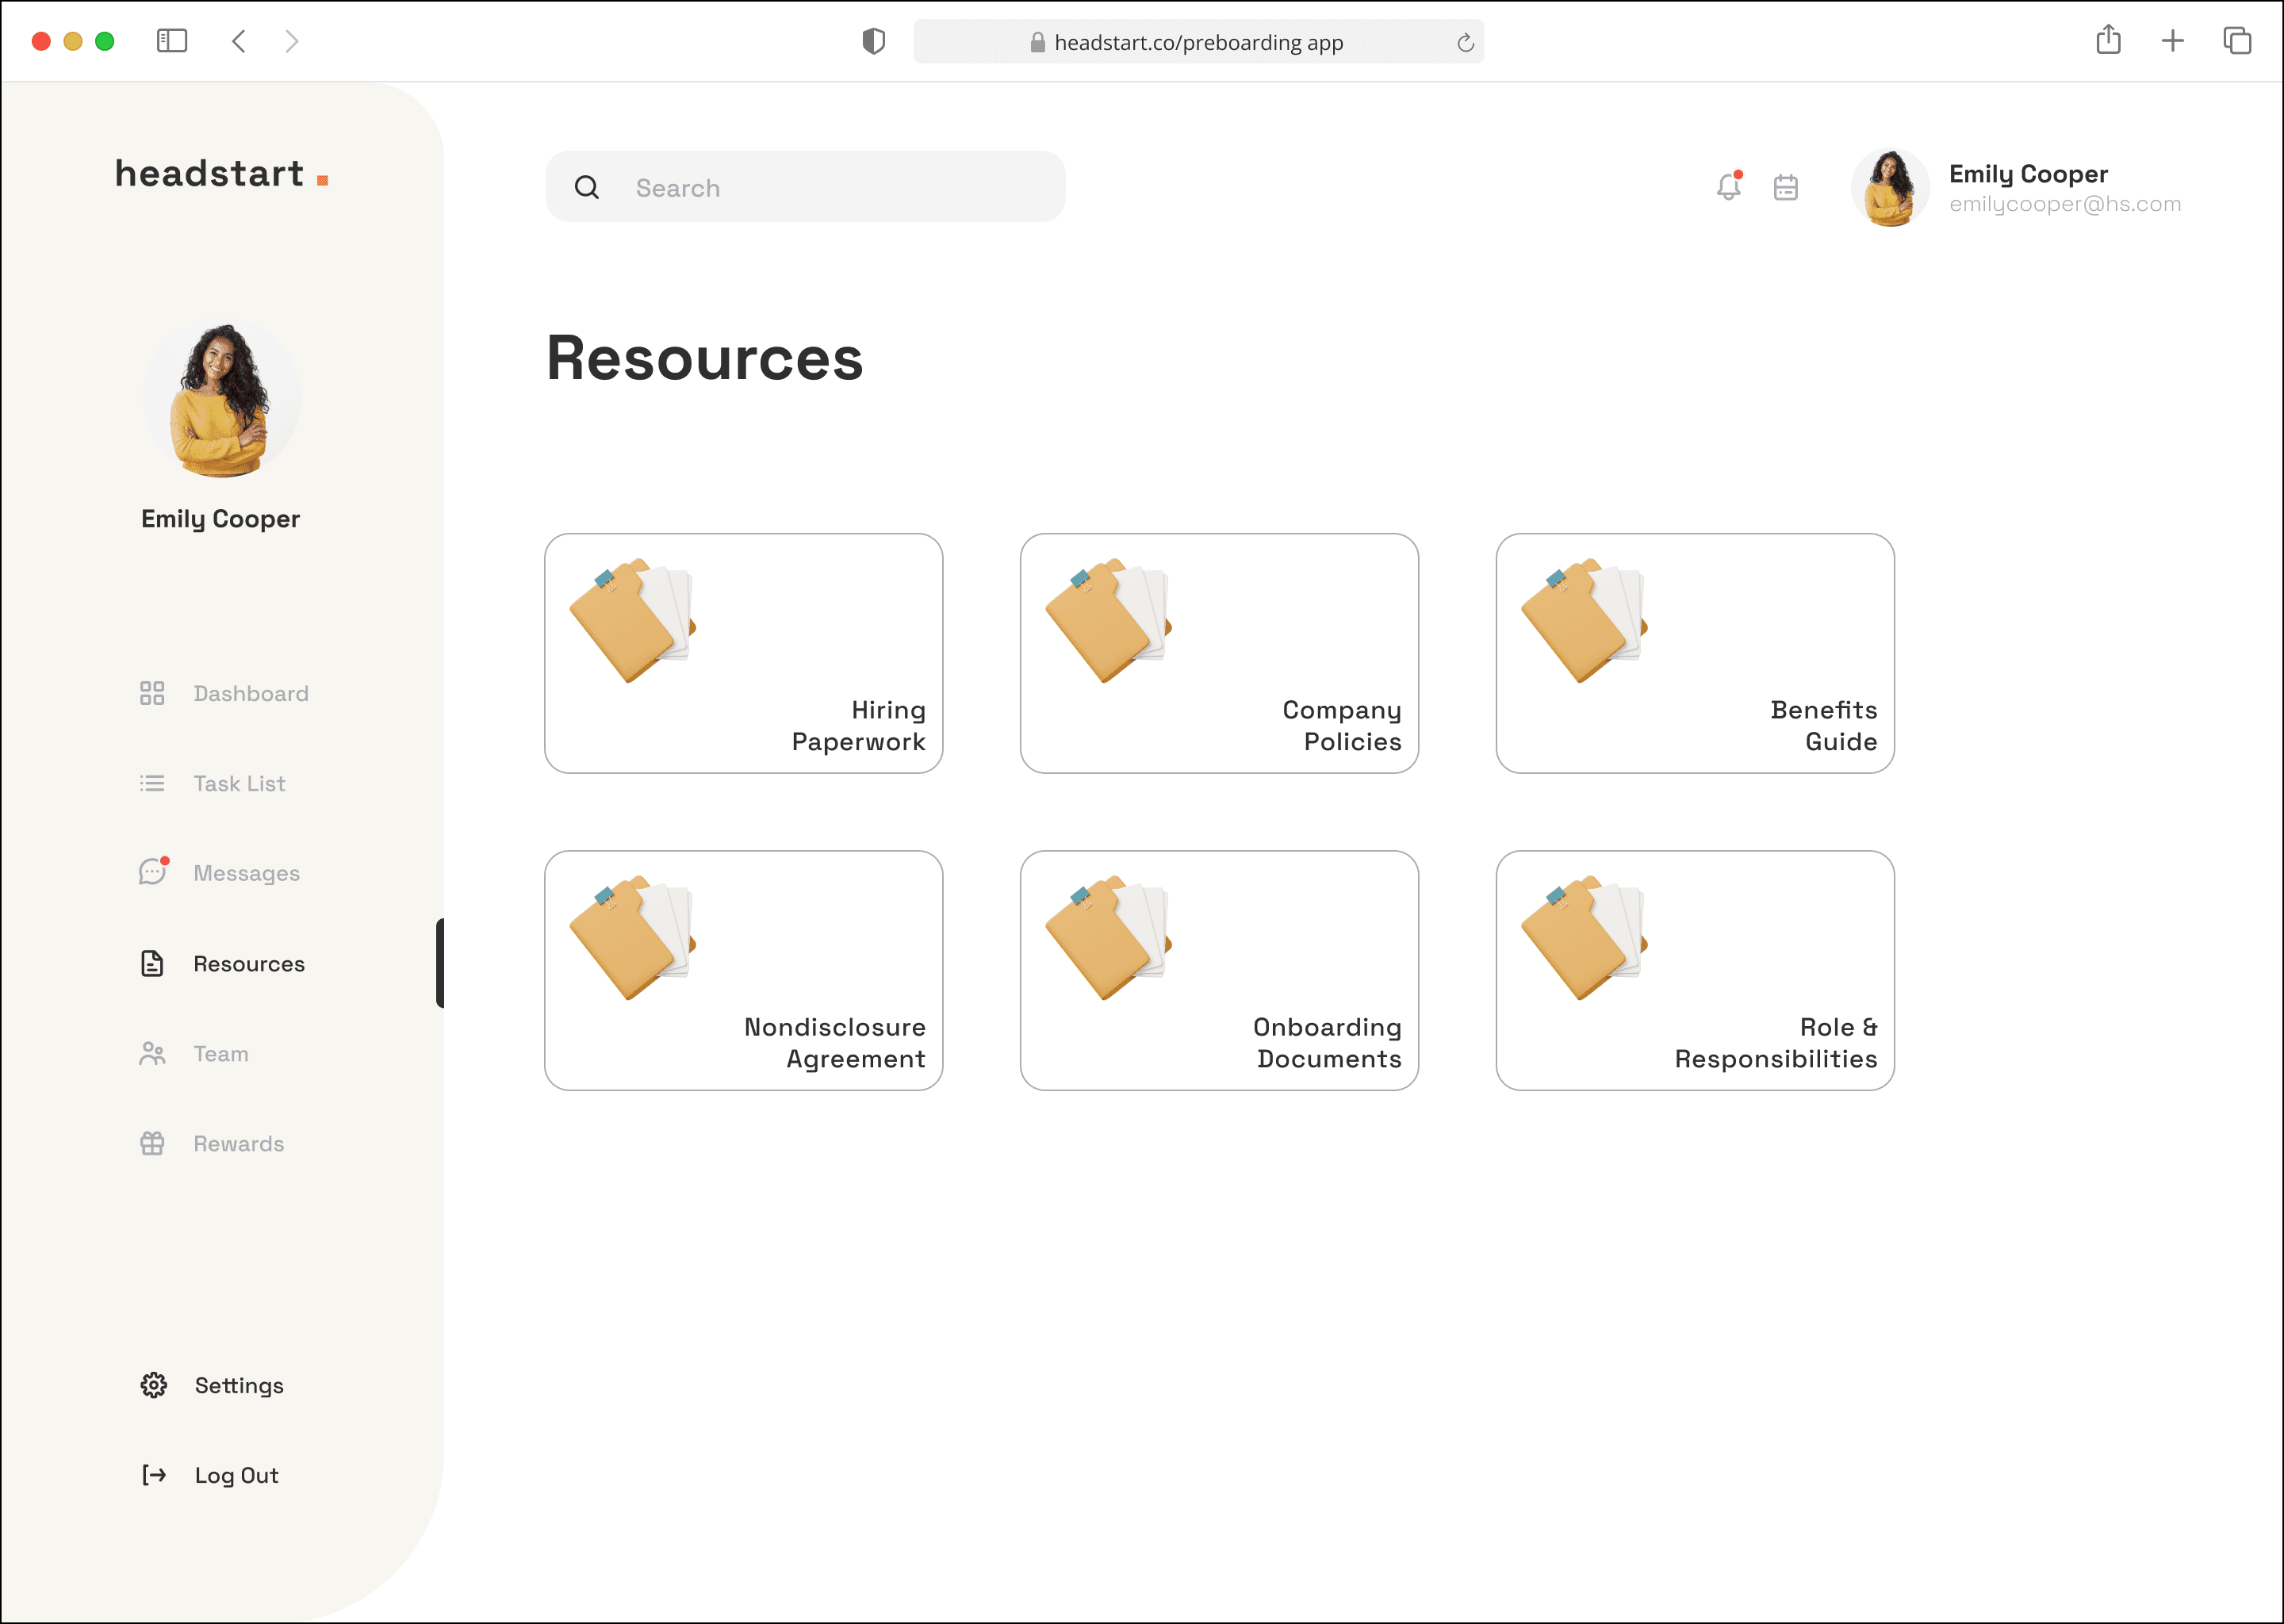The height and width of the screenshot is (1624, 2284).
Task: Click the Rewards gift icon
Action: click(x=152, y=1143)
